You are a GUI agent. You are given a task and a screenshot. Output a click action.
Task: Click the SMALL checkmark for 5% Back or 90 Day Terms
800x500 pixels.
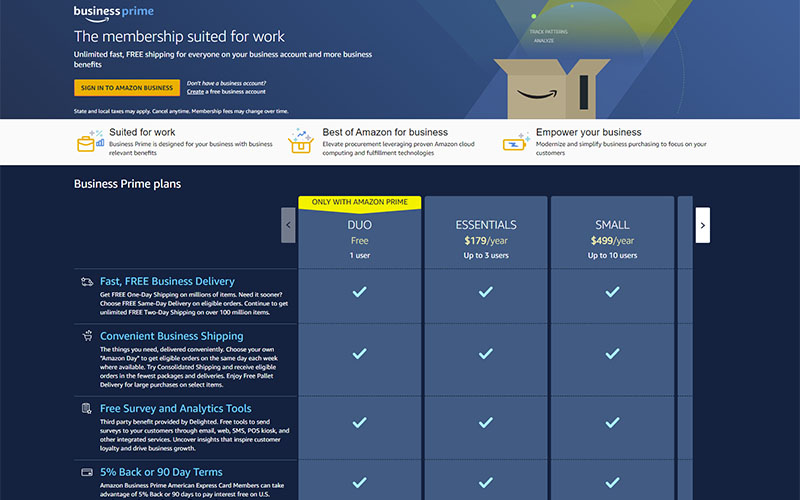pyautogui.click(x=612, y=482)
